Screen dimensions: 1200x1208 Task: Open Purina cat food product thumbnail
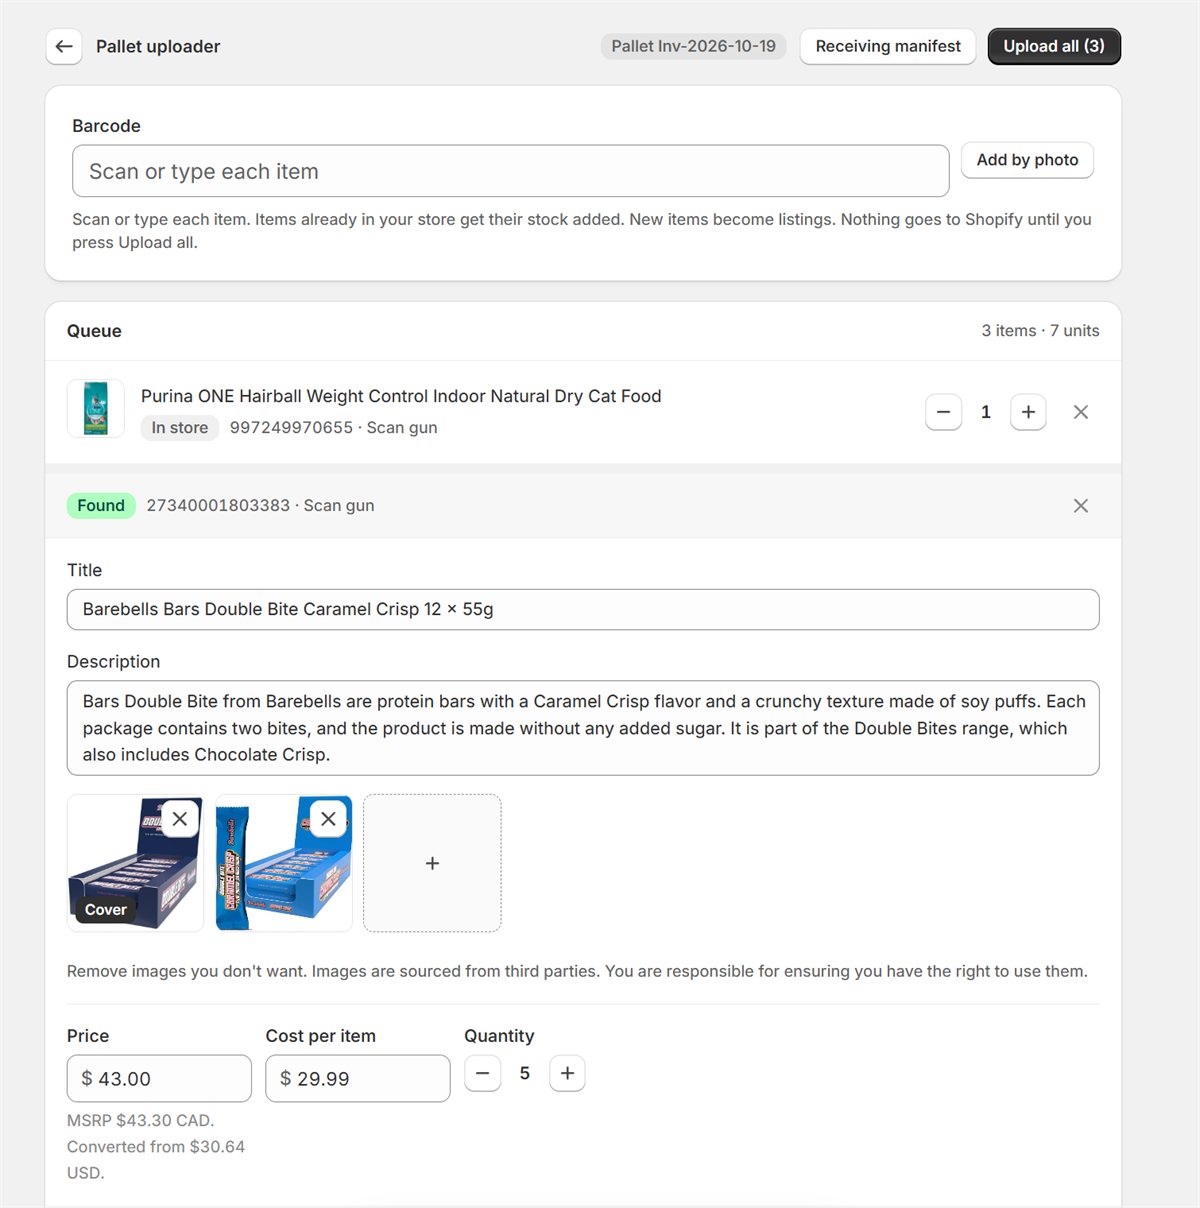click(x=96, y=408)
